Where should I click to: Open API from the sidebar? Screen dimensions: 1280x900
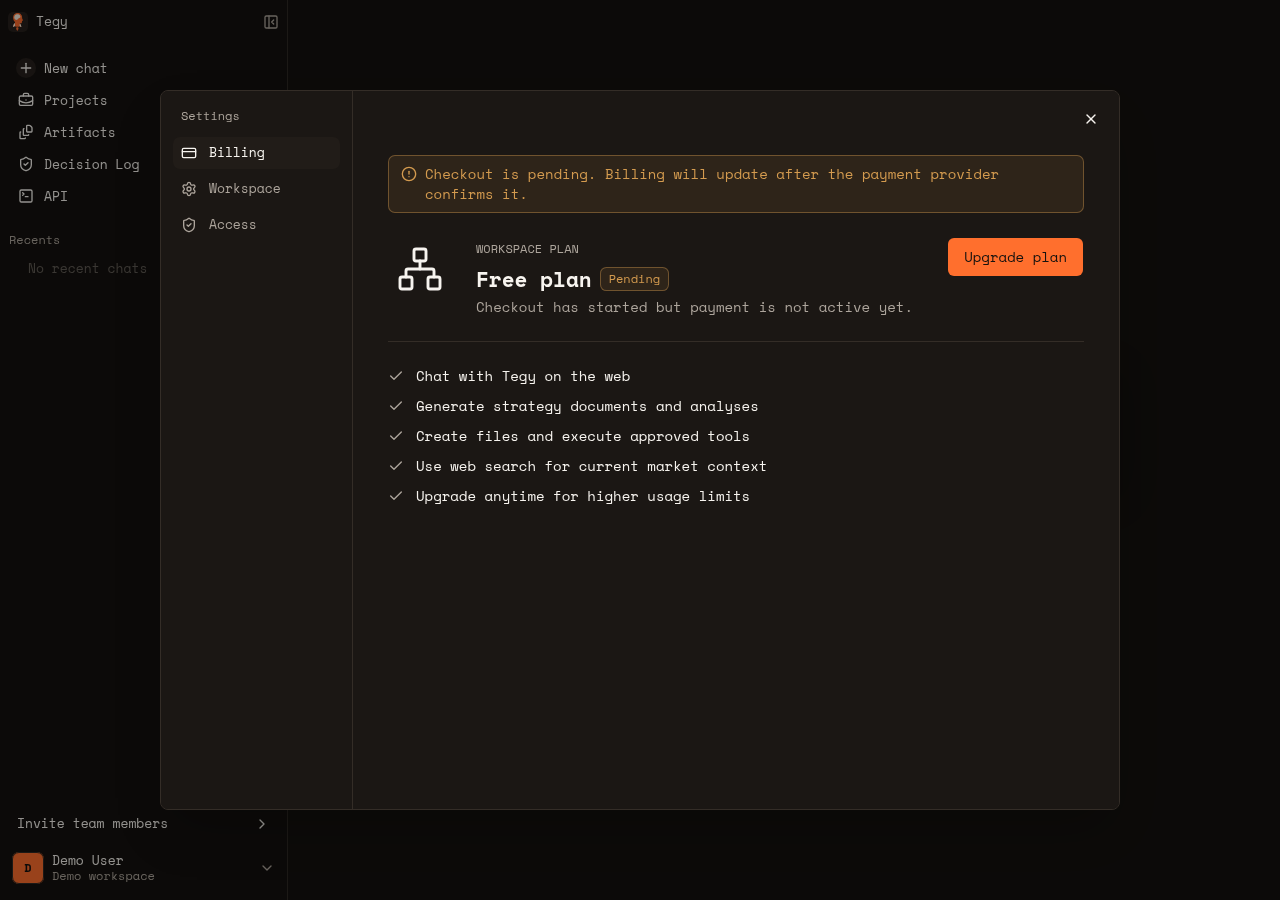pos(143,196)
